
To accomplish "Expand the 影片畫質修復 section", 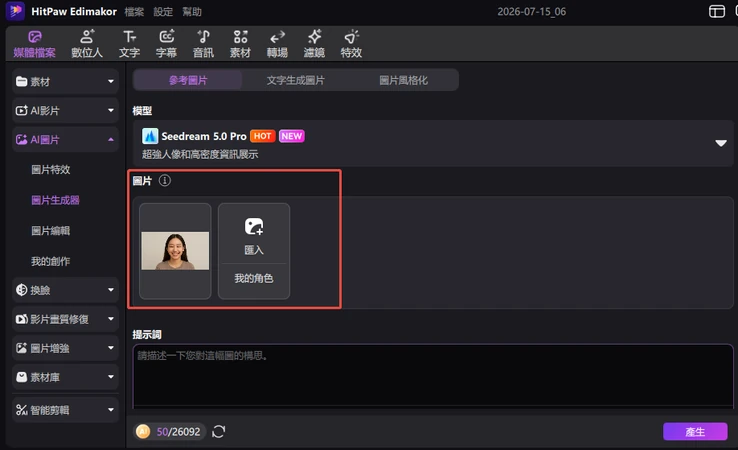I will click(x=65, y=319).
